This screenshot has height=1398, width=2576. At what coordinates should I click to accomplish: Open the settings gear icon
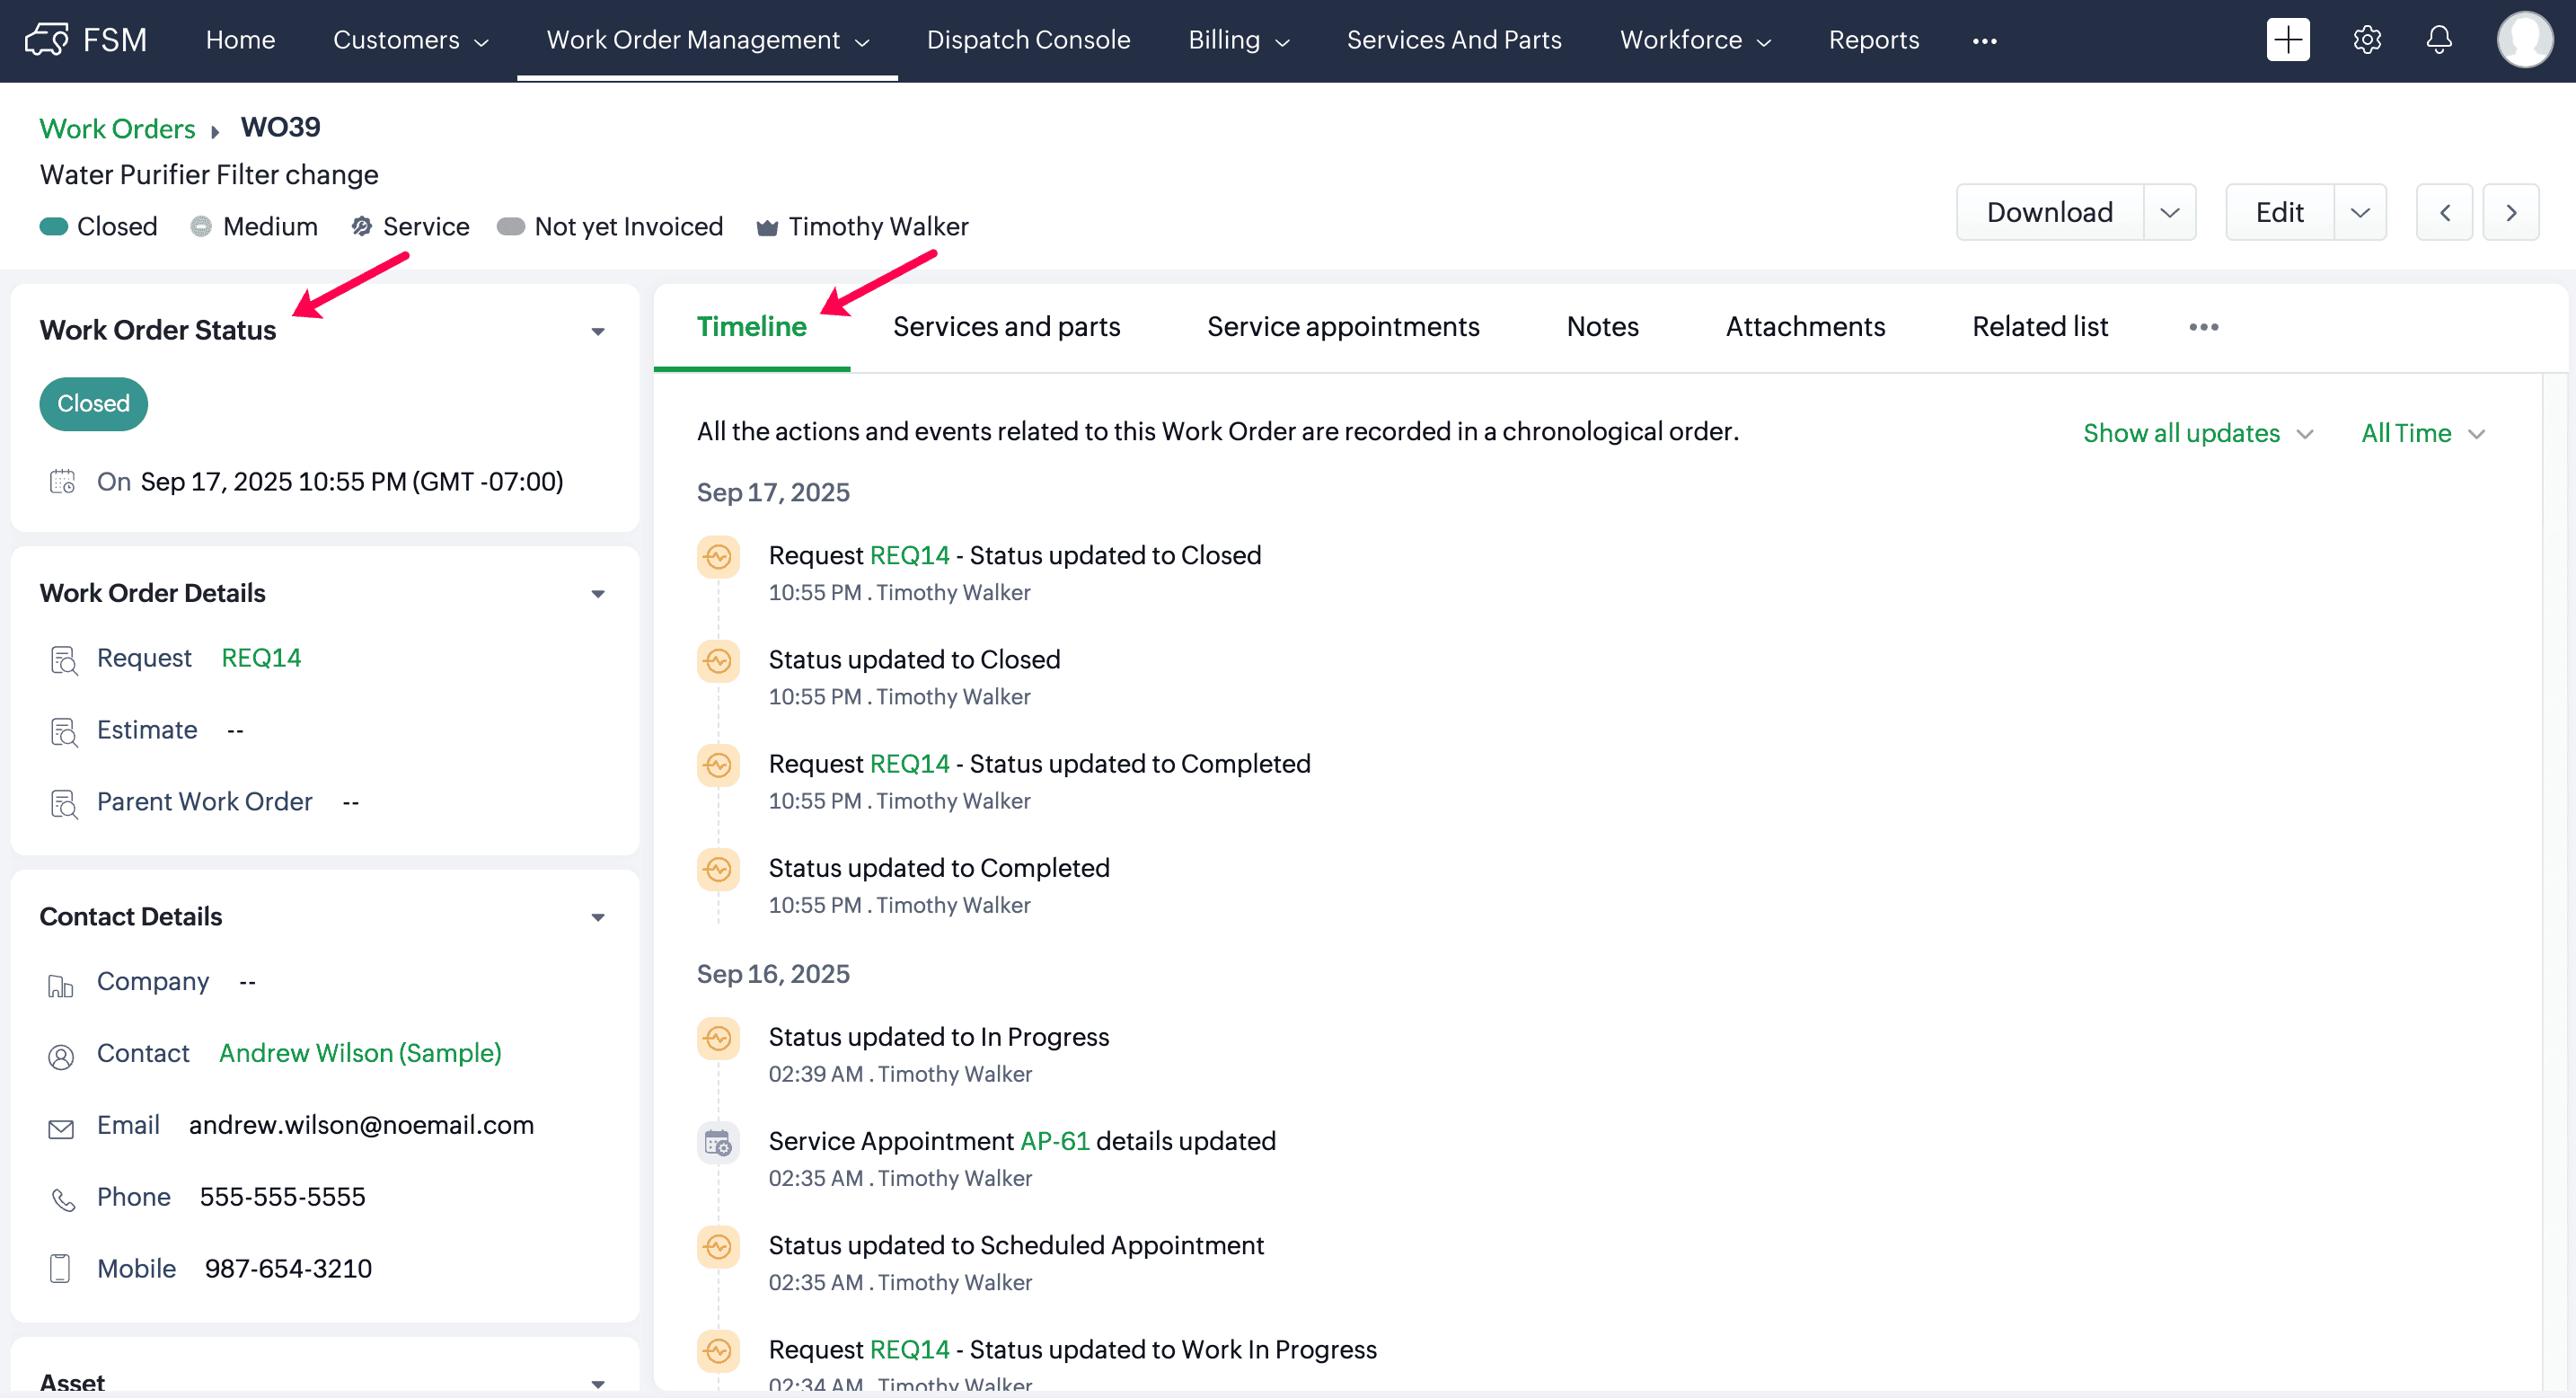point(2366,40)
